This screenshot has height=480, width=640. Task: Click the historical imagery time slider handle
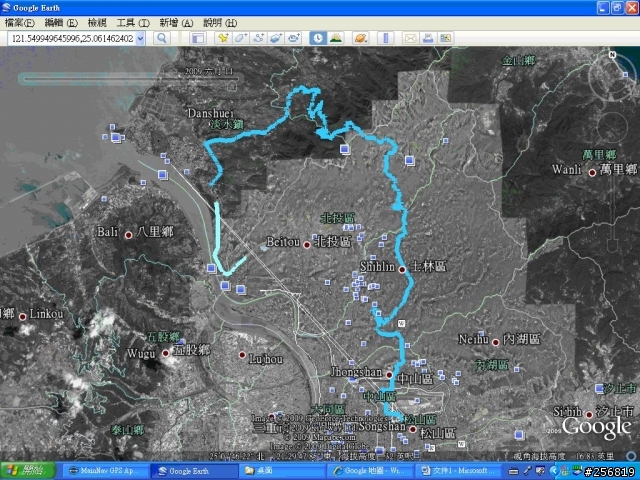pyautogui.click(x=232, y=84)
